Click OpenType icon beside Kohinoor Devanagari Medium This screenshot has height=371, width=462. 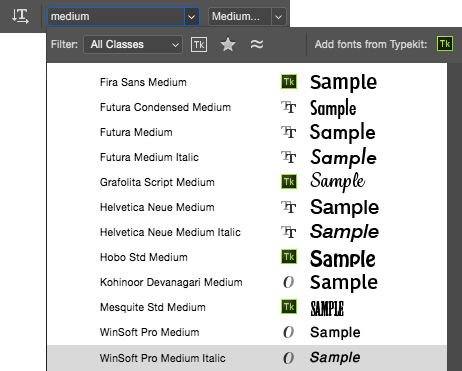point(288,282)
